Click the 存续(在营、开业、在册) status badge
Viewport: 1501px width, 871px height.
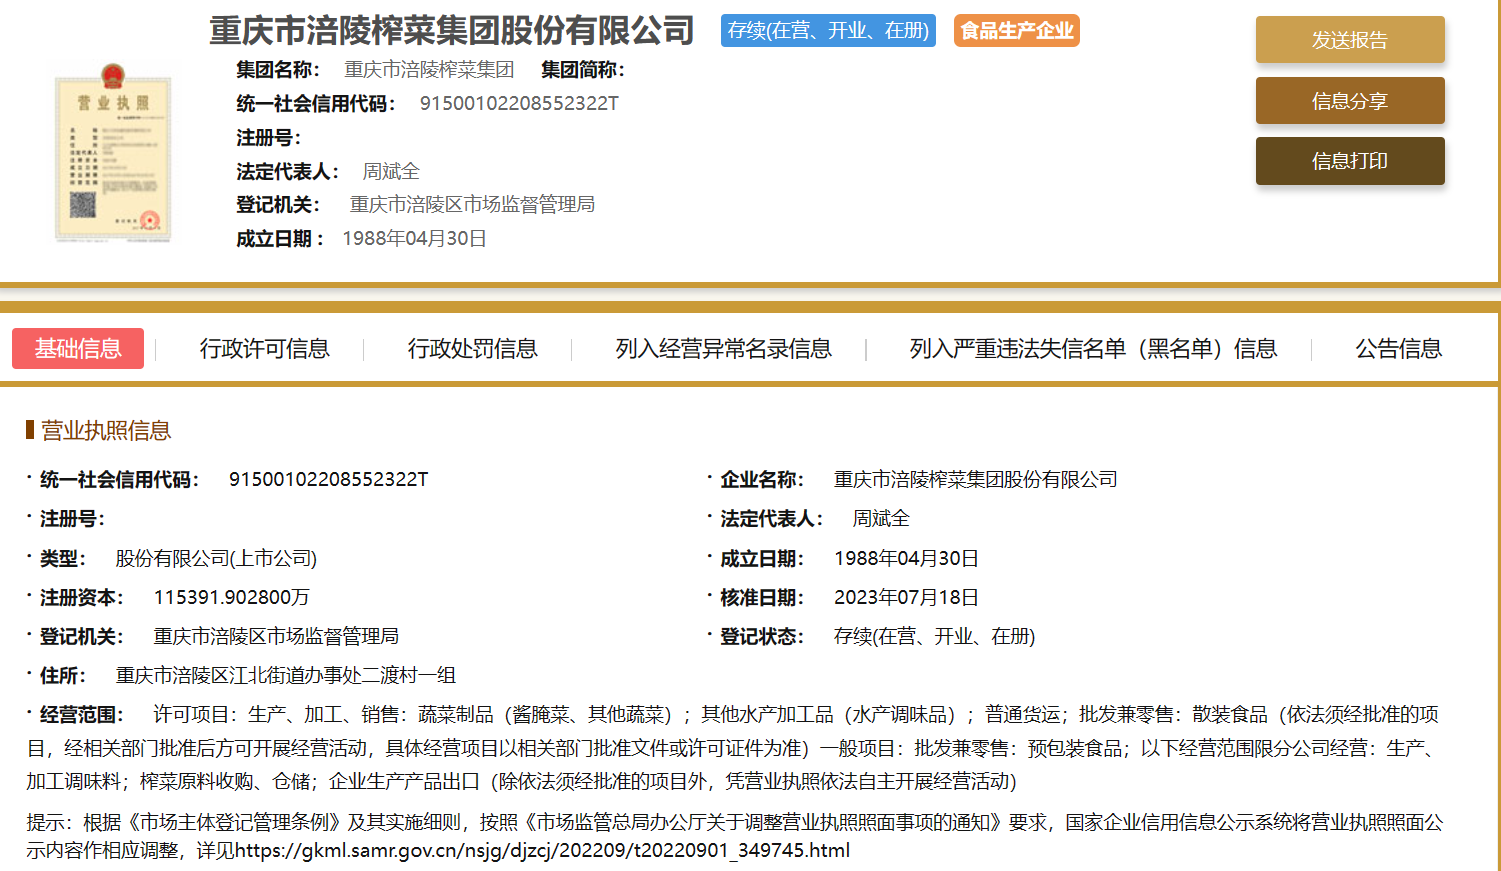tap(828, 31)
